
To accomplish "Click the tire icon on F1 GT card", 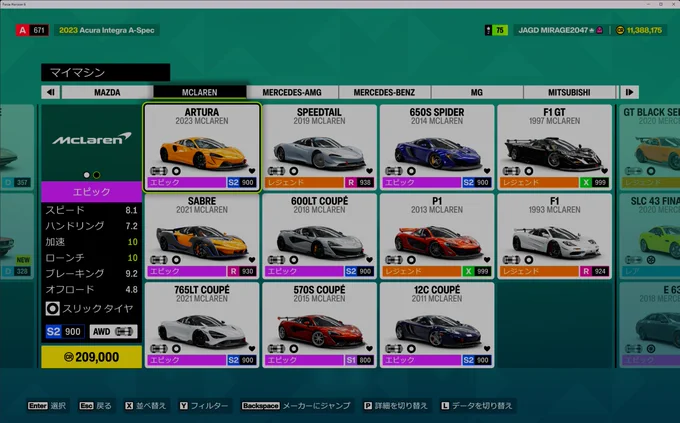I will click(x=529, y=171).
